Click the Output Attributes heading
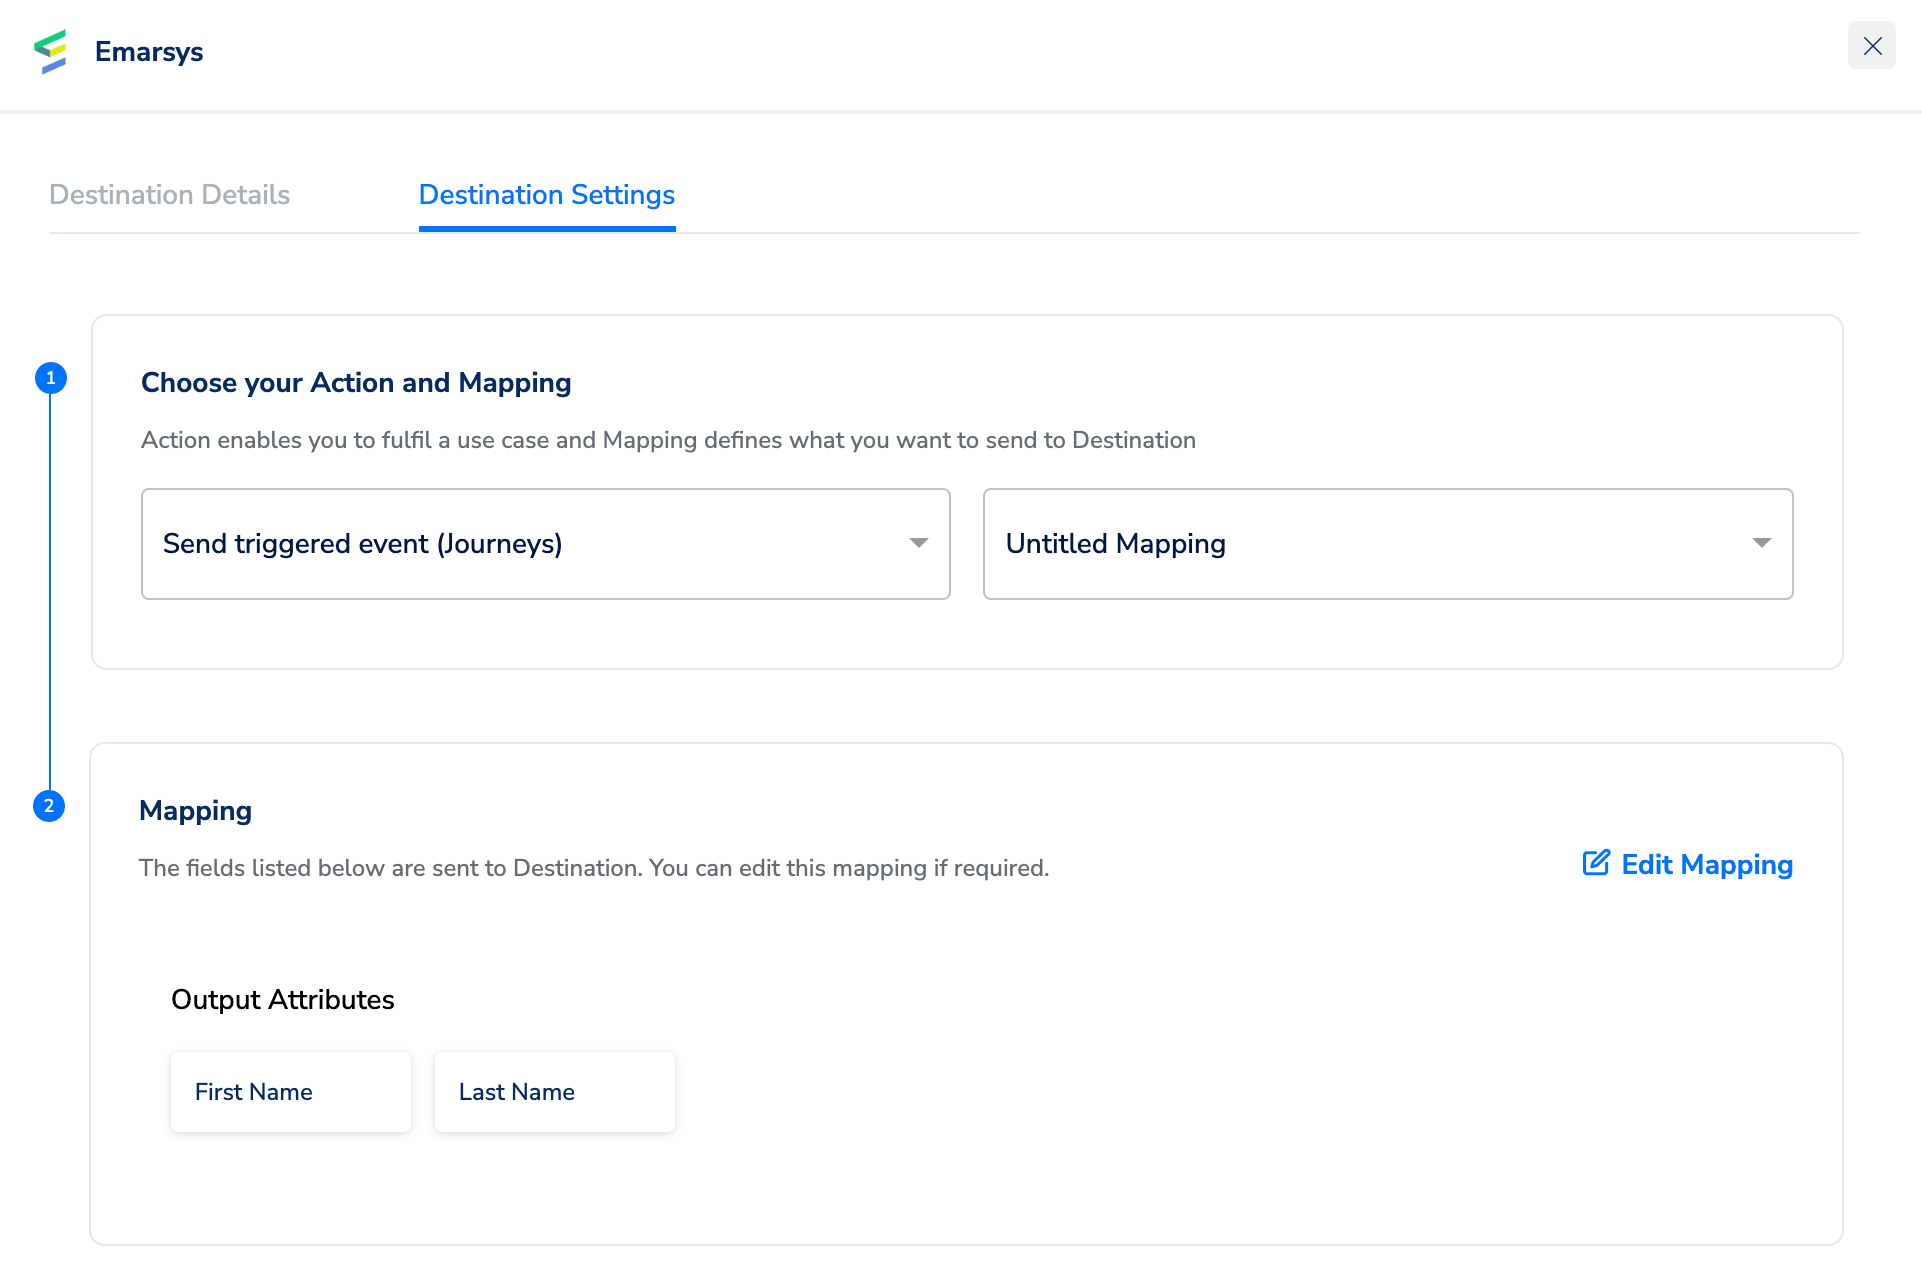Image resolution: width=1922 pixels, height=1272 pixels. point(282,1000)
